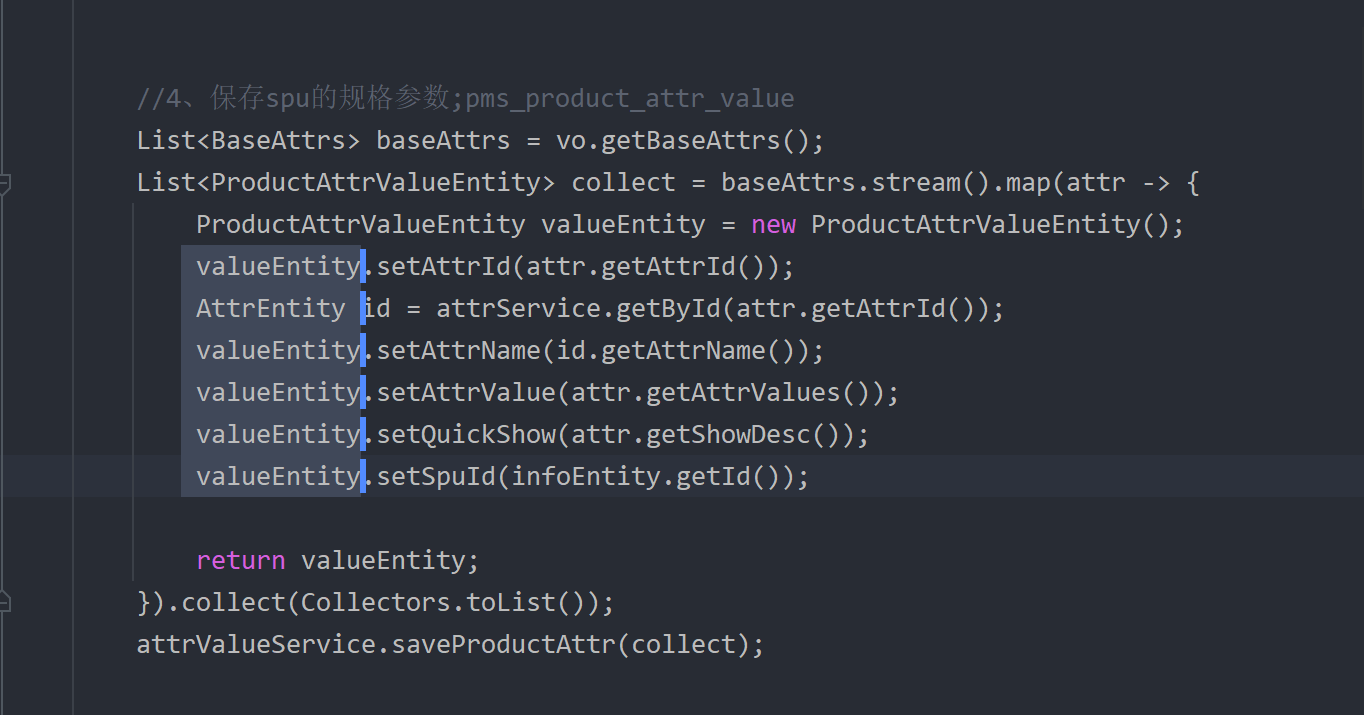1364x715 pixels.
Task: Click 'setAttrValue' method name
Action: tap(466, 392)
